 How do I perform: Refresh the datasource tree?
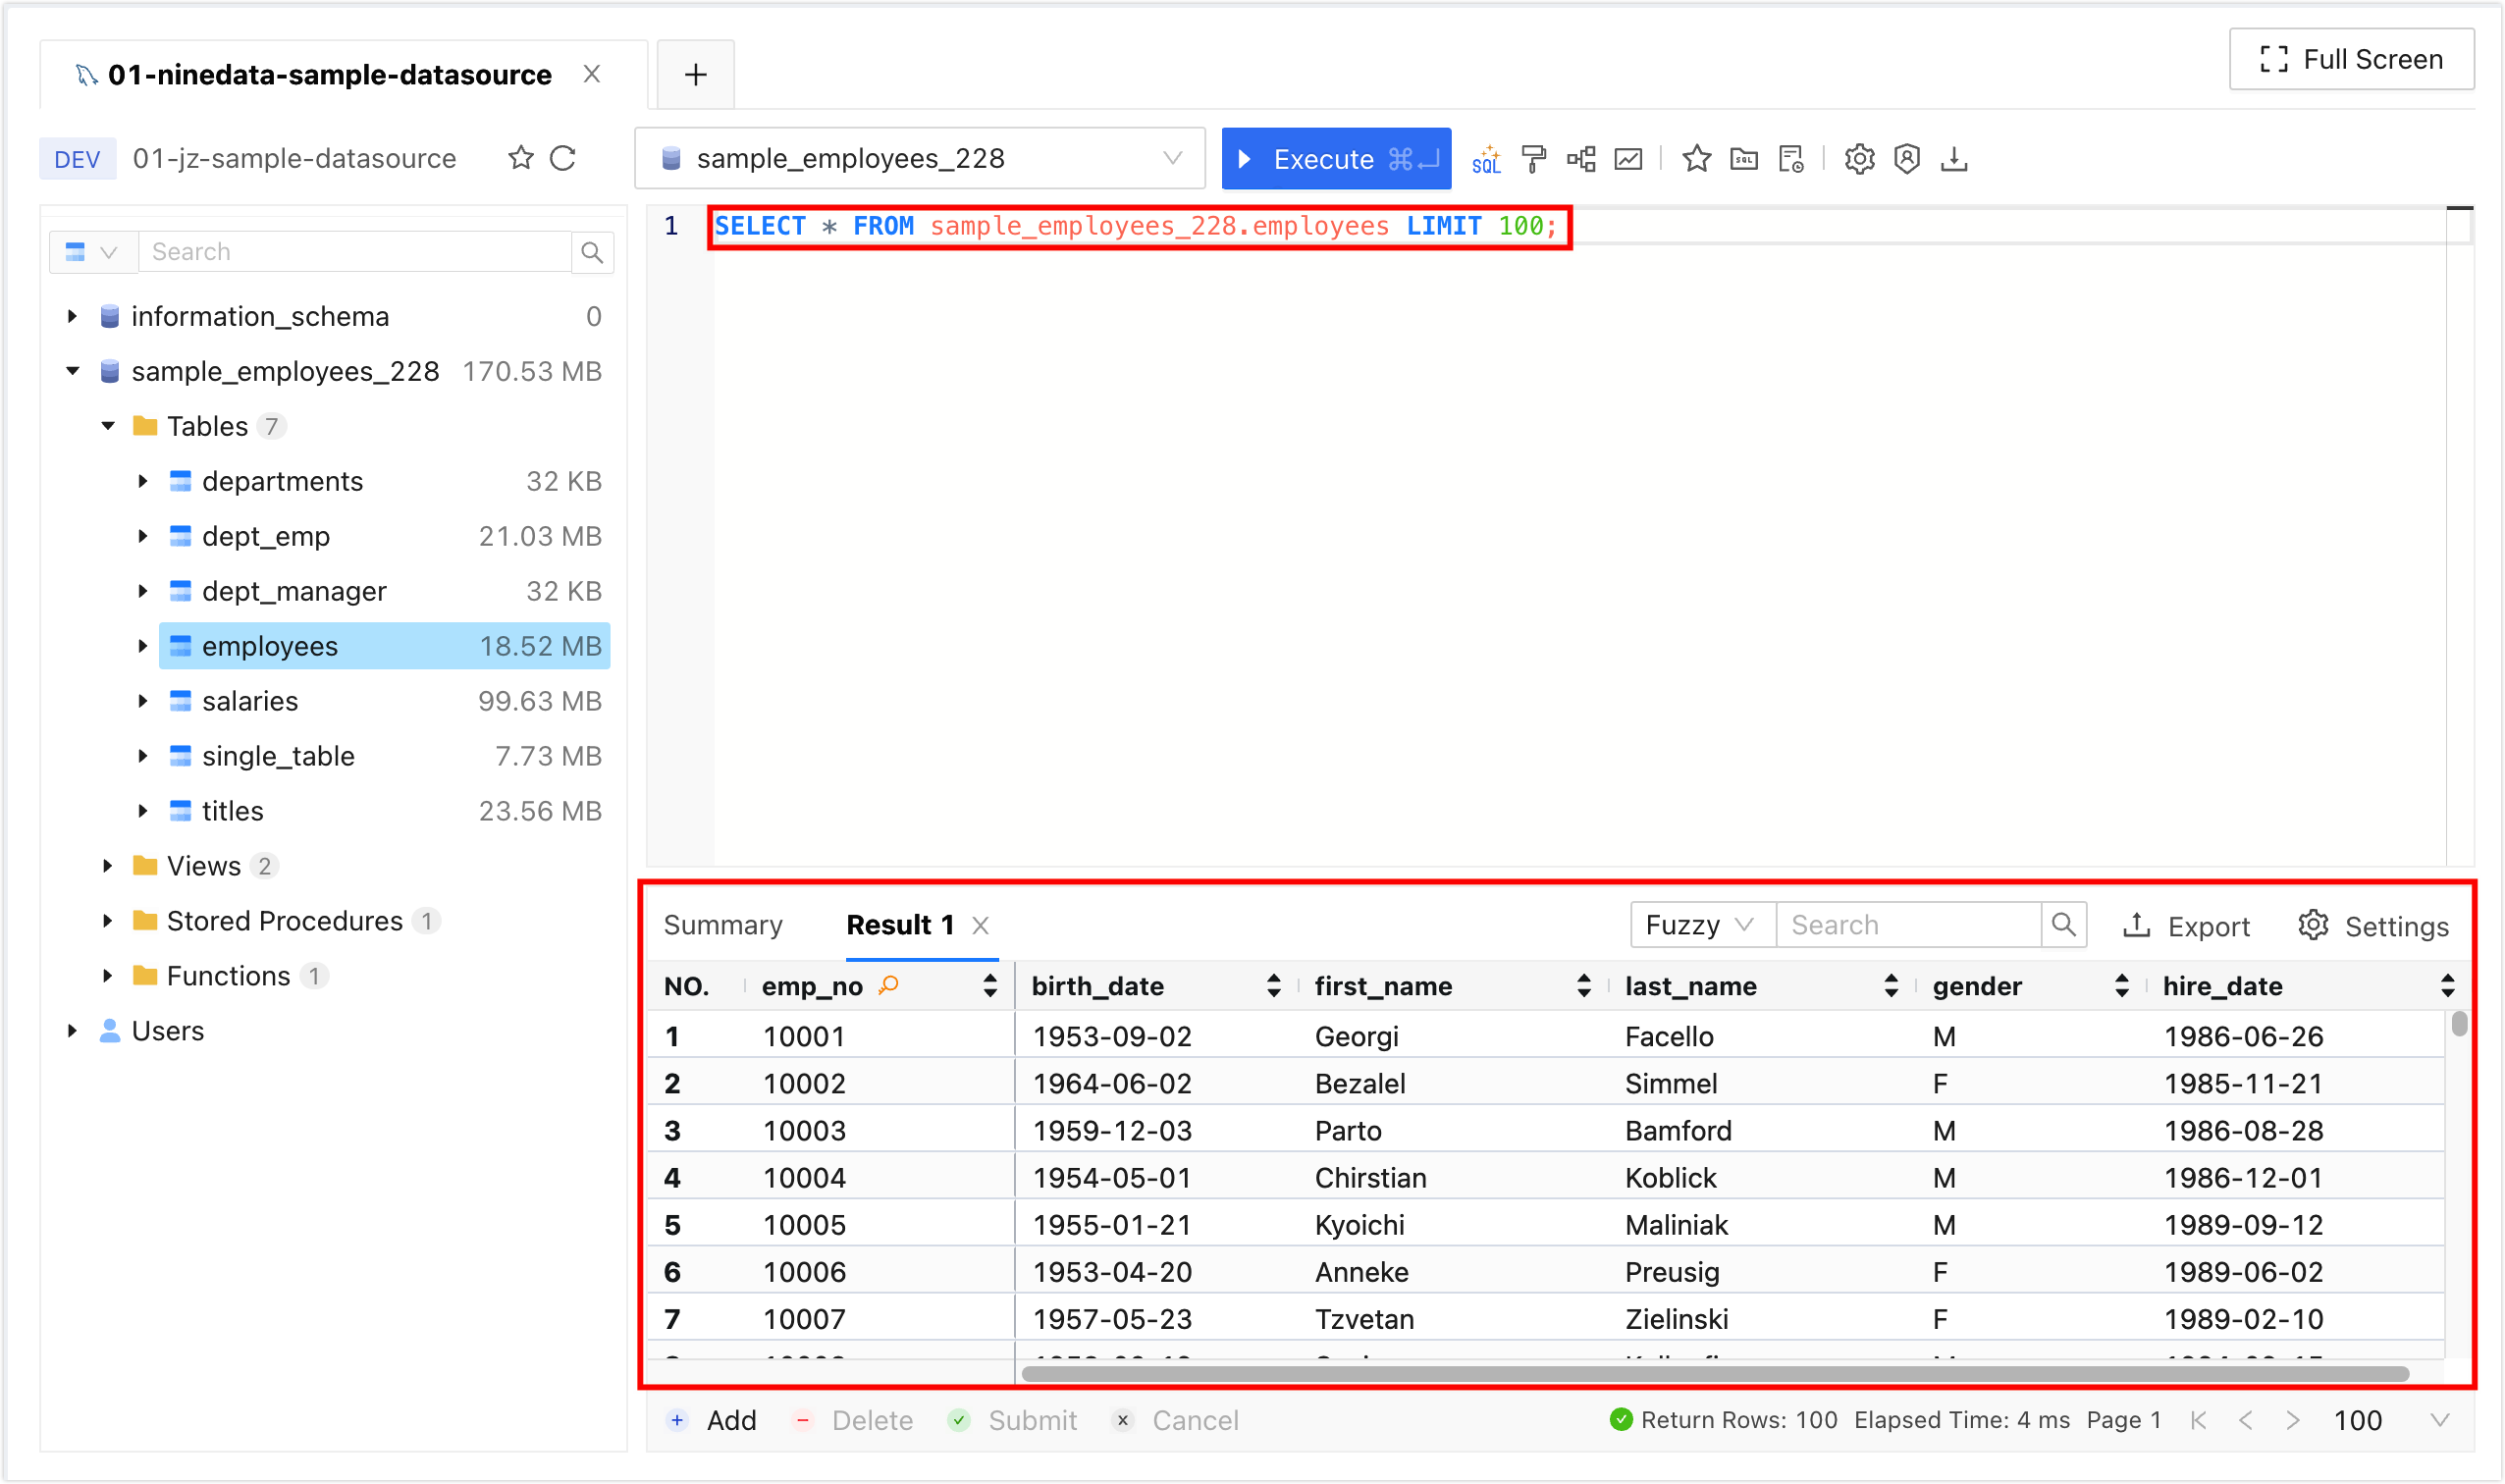coord(563,158)
